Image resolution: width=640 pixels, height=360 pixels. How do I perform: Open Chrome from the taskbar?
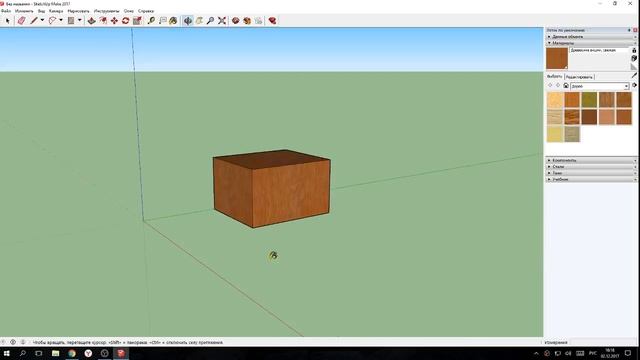[72, 353]
